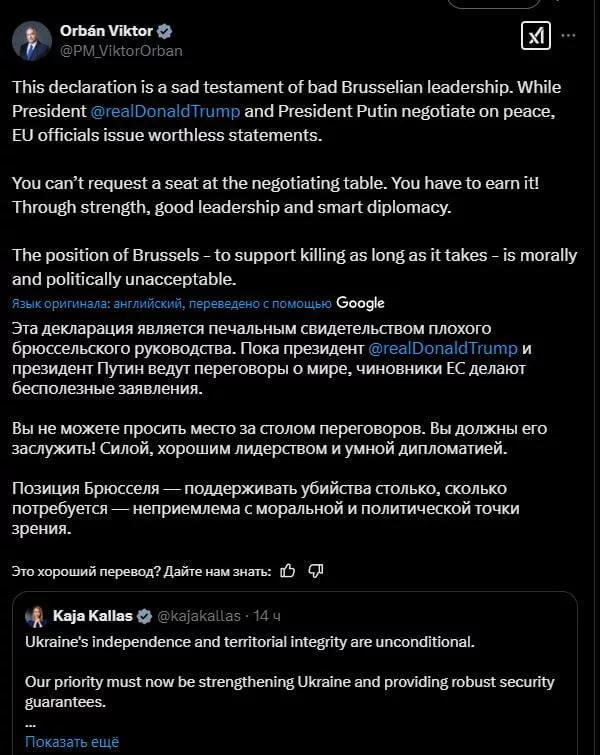This screenshot has height=755, width=600.
Task: Open the quoted post about Ukraine's independence
Action: click(x=300, y=671)
